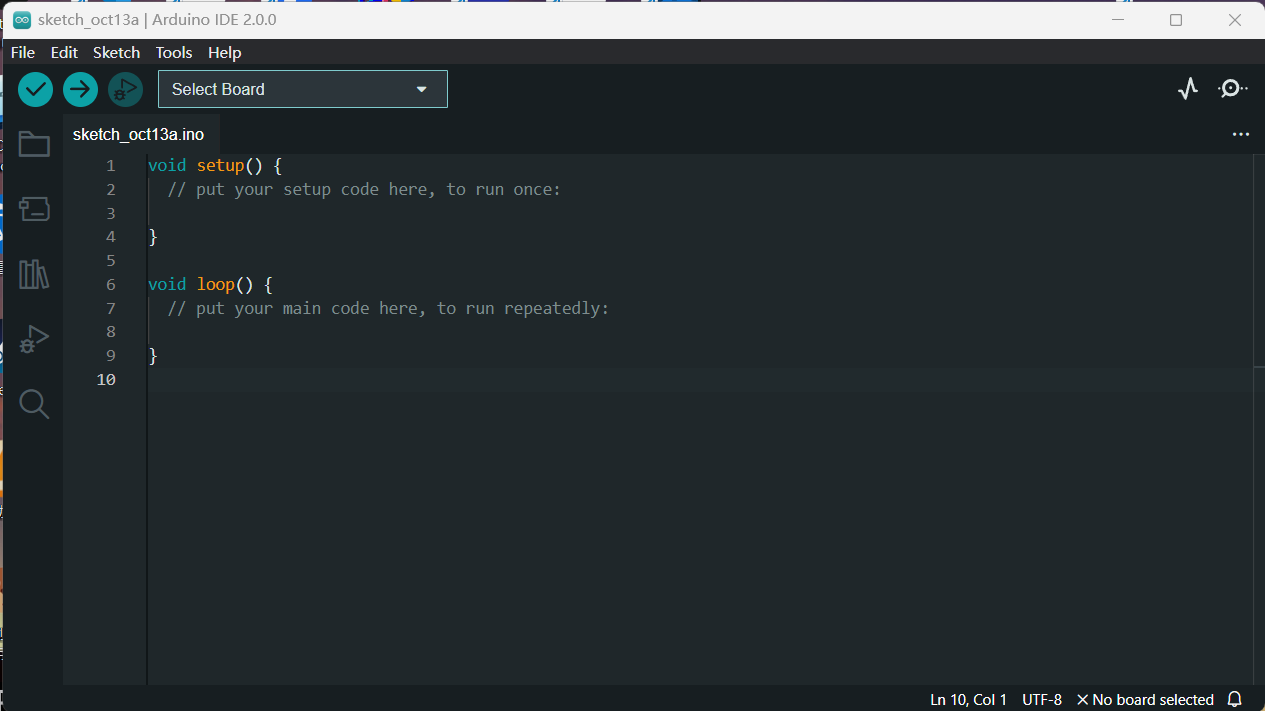Open the Search sidebar panel
This screenshot has height=711, width=1265.
click(34, 404)
